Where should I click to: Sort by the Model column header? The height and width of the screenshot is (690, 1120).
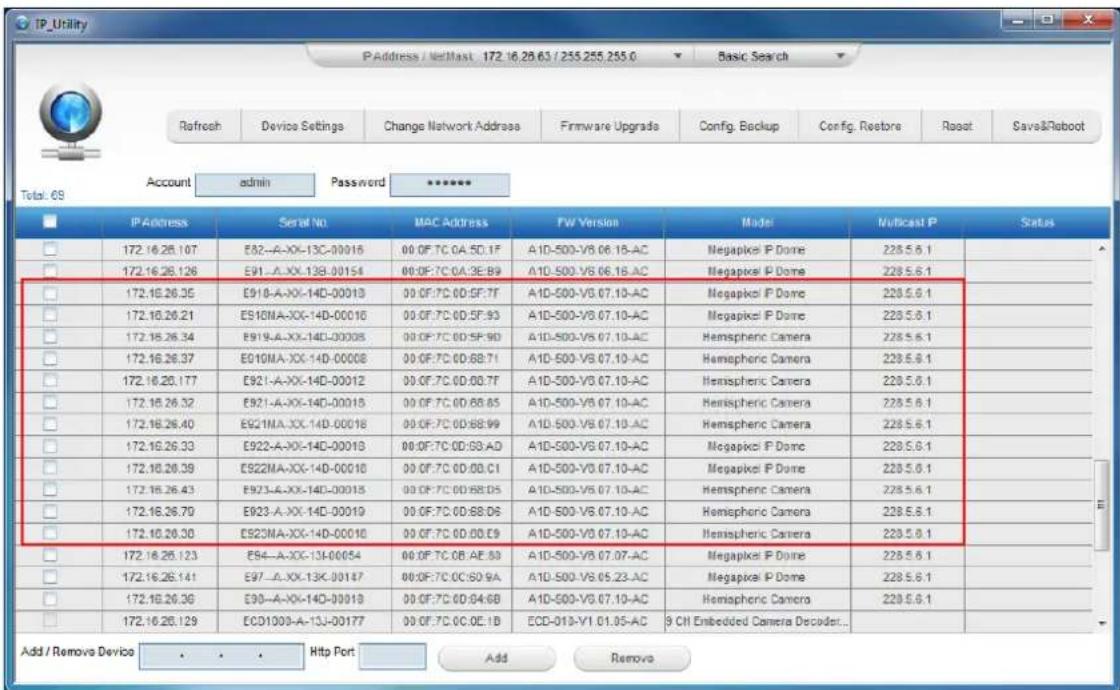click(757, 222)
